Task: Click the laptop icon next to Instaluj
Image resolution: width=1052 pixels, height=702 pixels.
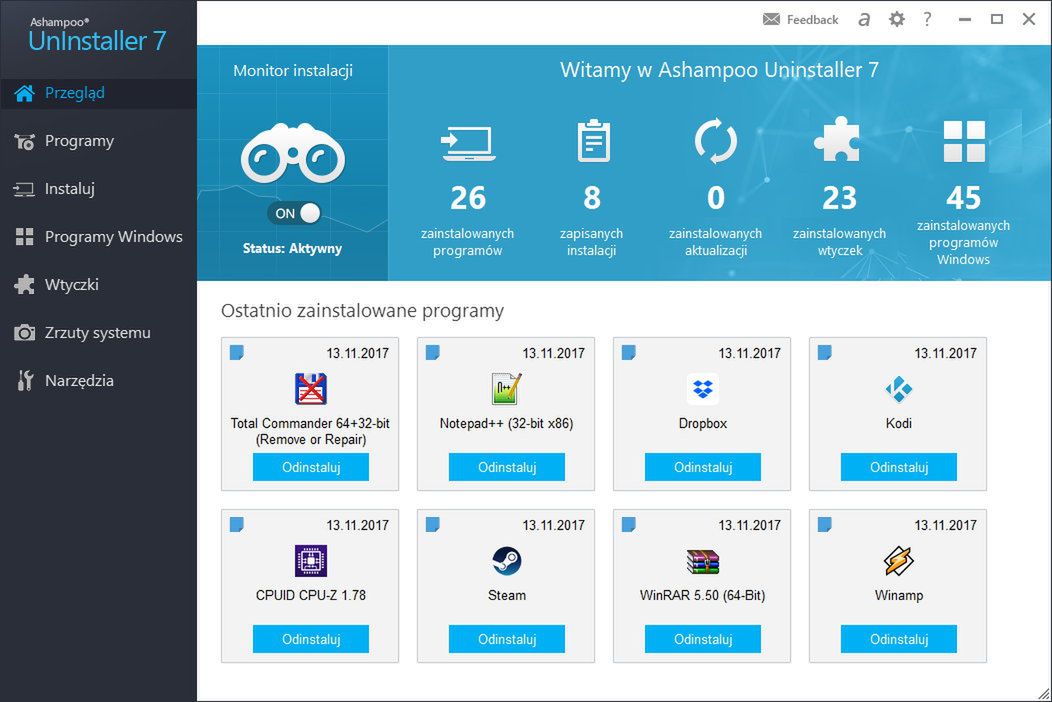Action: [x=24, y=190]
